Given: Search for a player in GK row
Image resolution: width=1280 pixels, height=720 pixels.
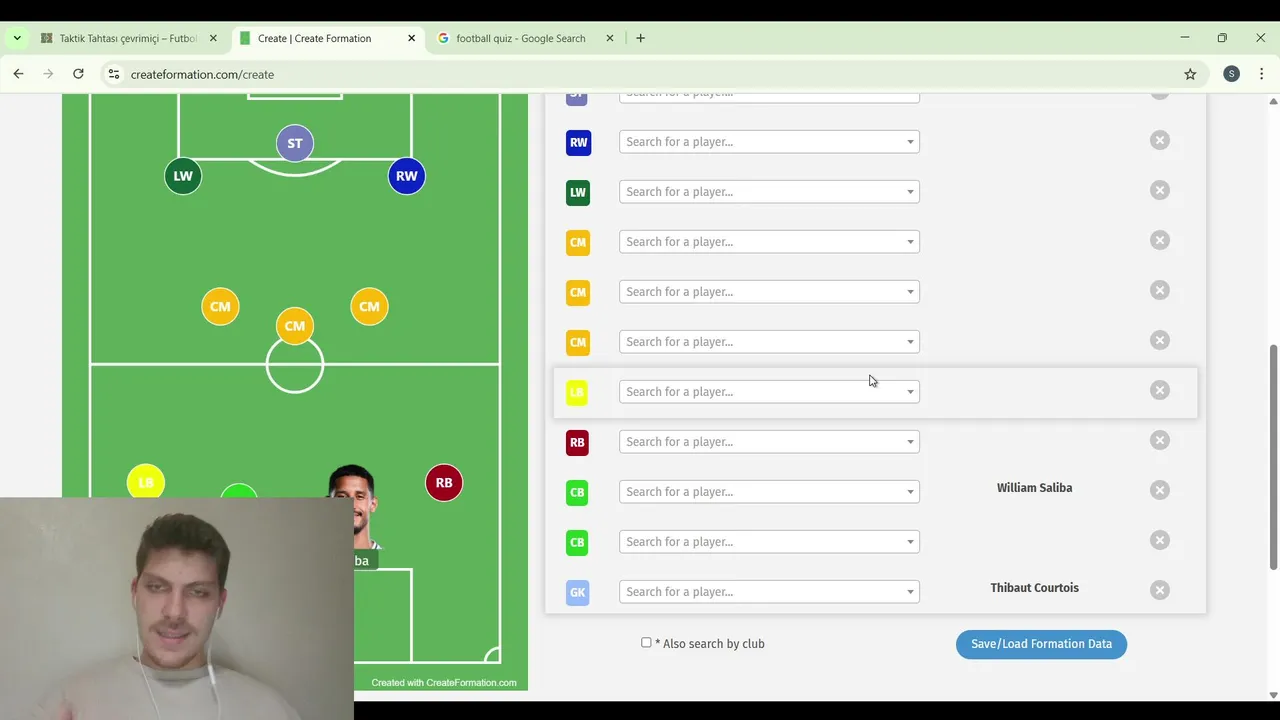Looking at the screenshot, I should [769, 592].
